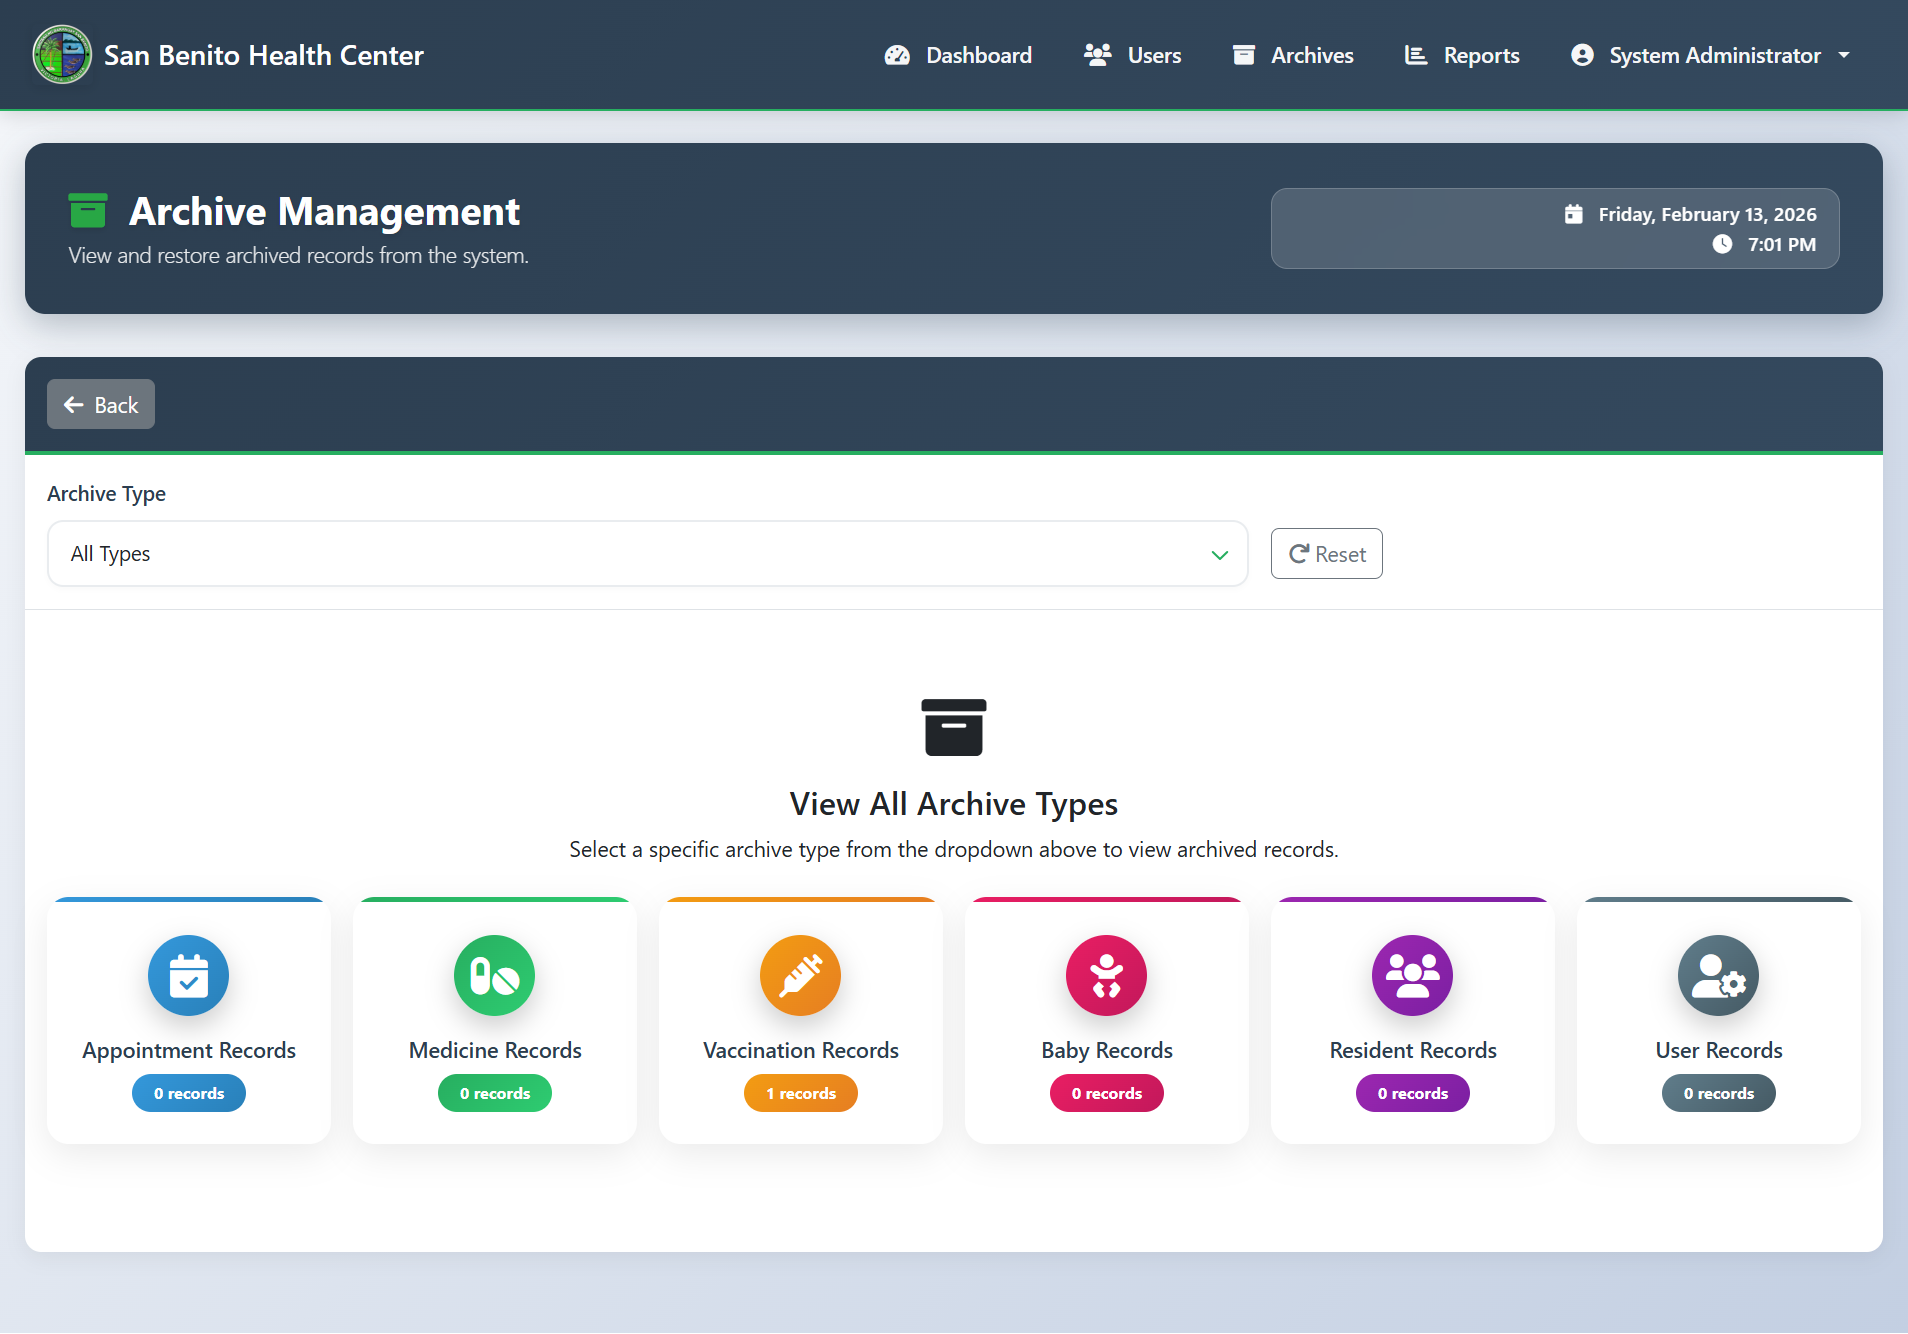The image size is (1908, 1334).
Task: Click the pink Baby Records icon
Action: (1106, 975)
